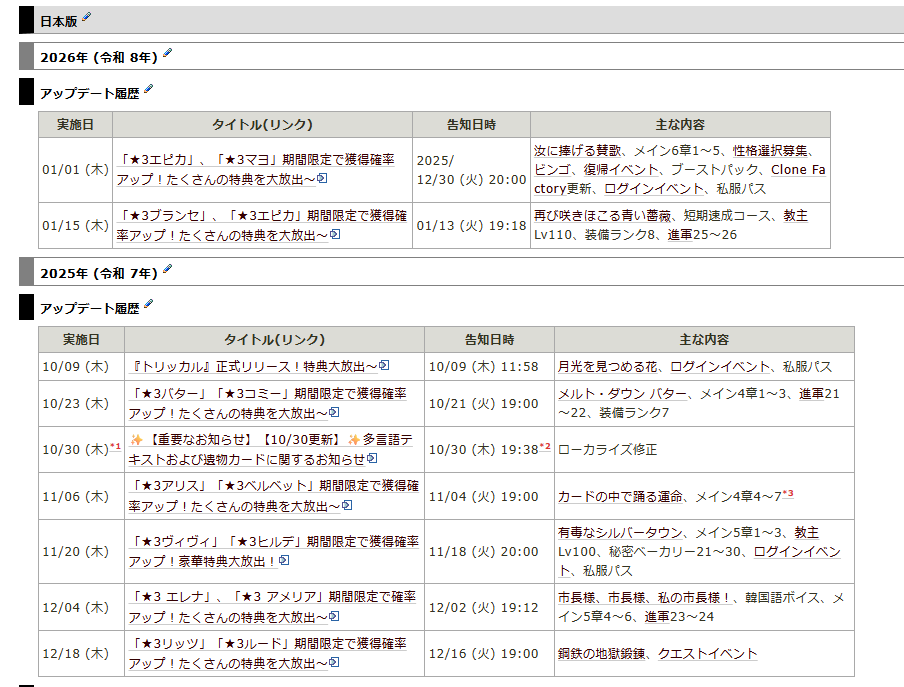This screenshot has width=904, height=687.
Task: Click the edit pencil next to 日本版 heading
Action: [x=86, y=18]
